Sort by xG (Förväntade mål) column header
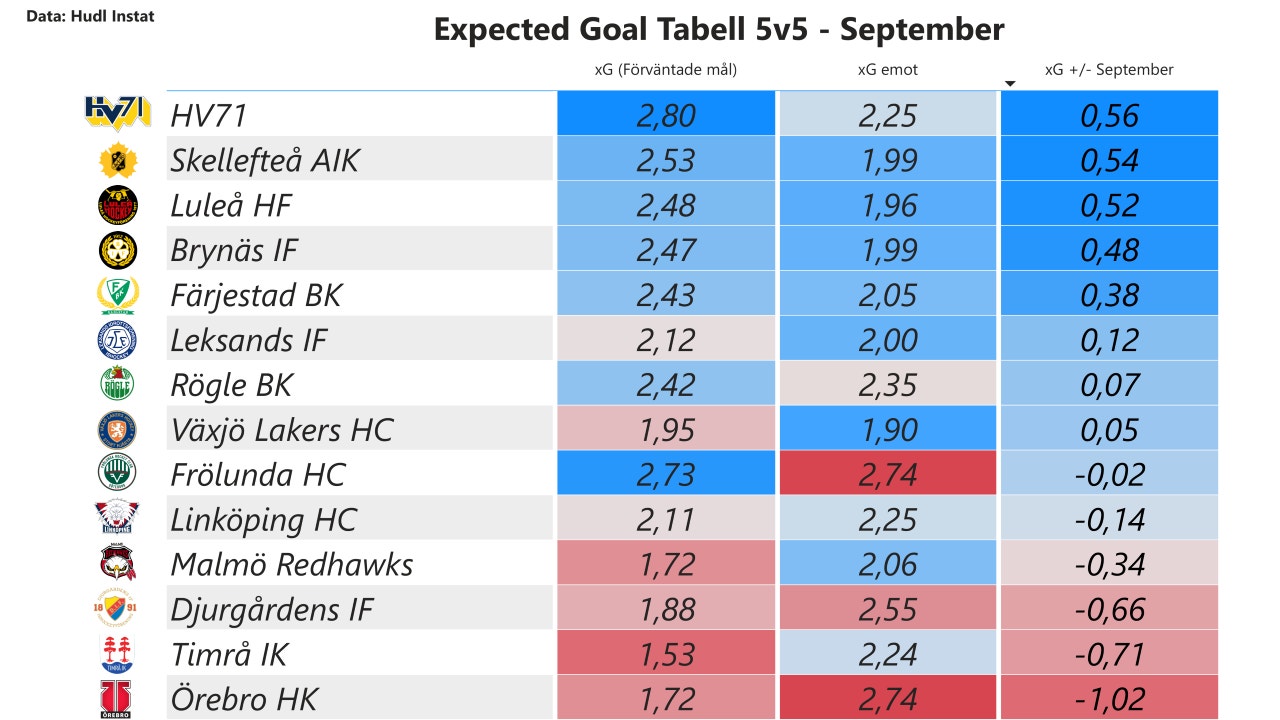Viewport: 1280px width, 720px height. 665,70
